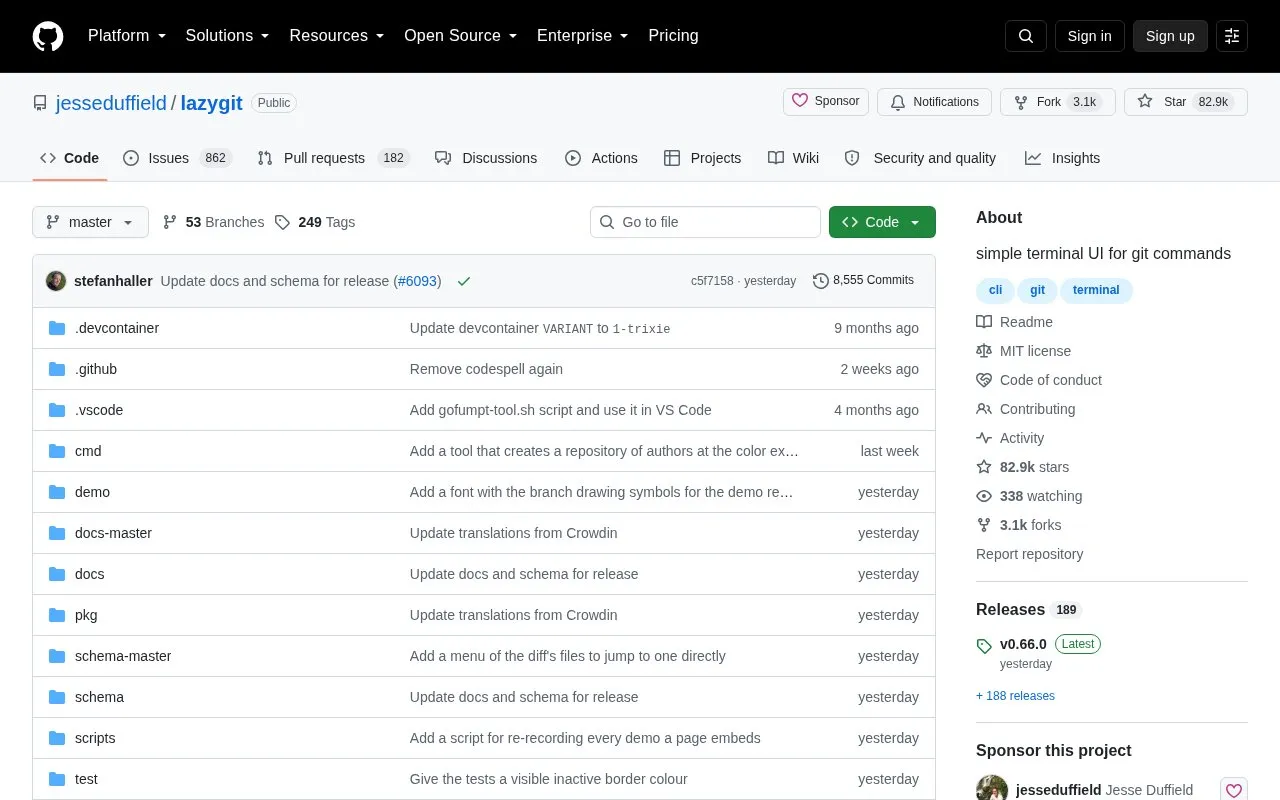
Task: Open the master branch selector
Action: tap(90, 222)
